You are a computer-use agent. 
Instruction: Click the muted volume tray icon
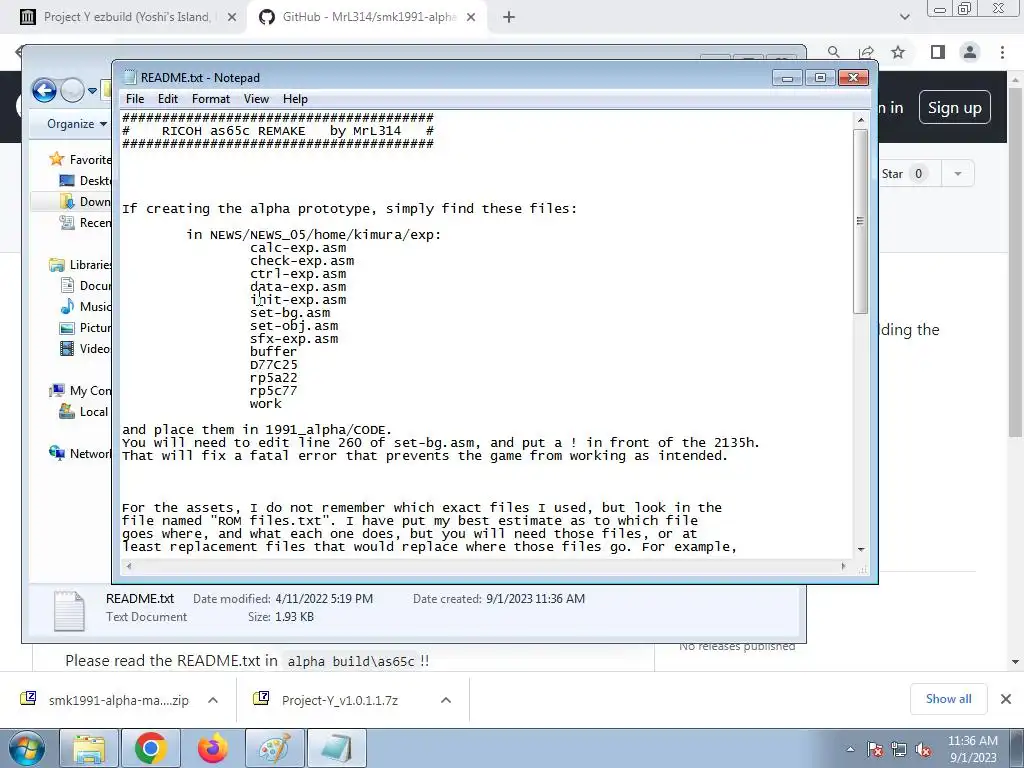tap(923, 749)
